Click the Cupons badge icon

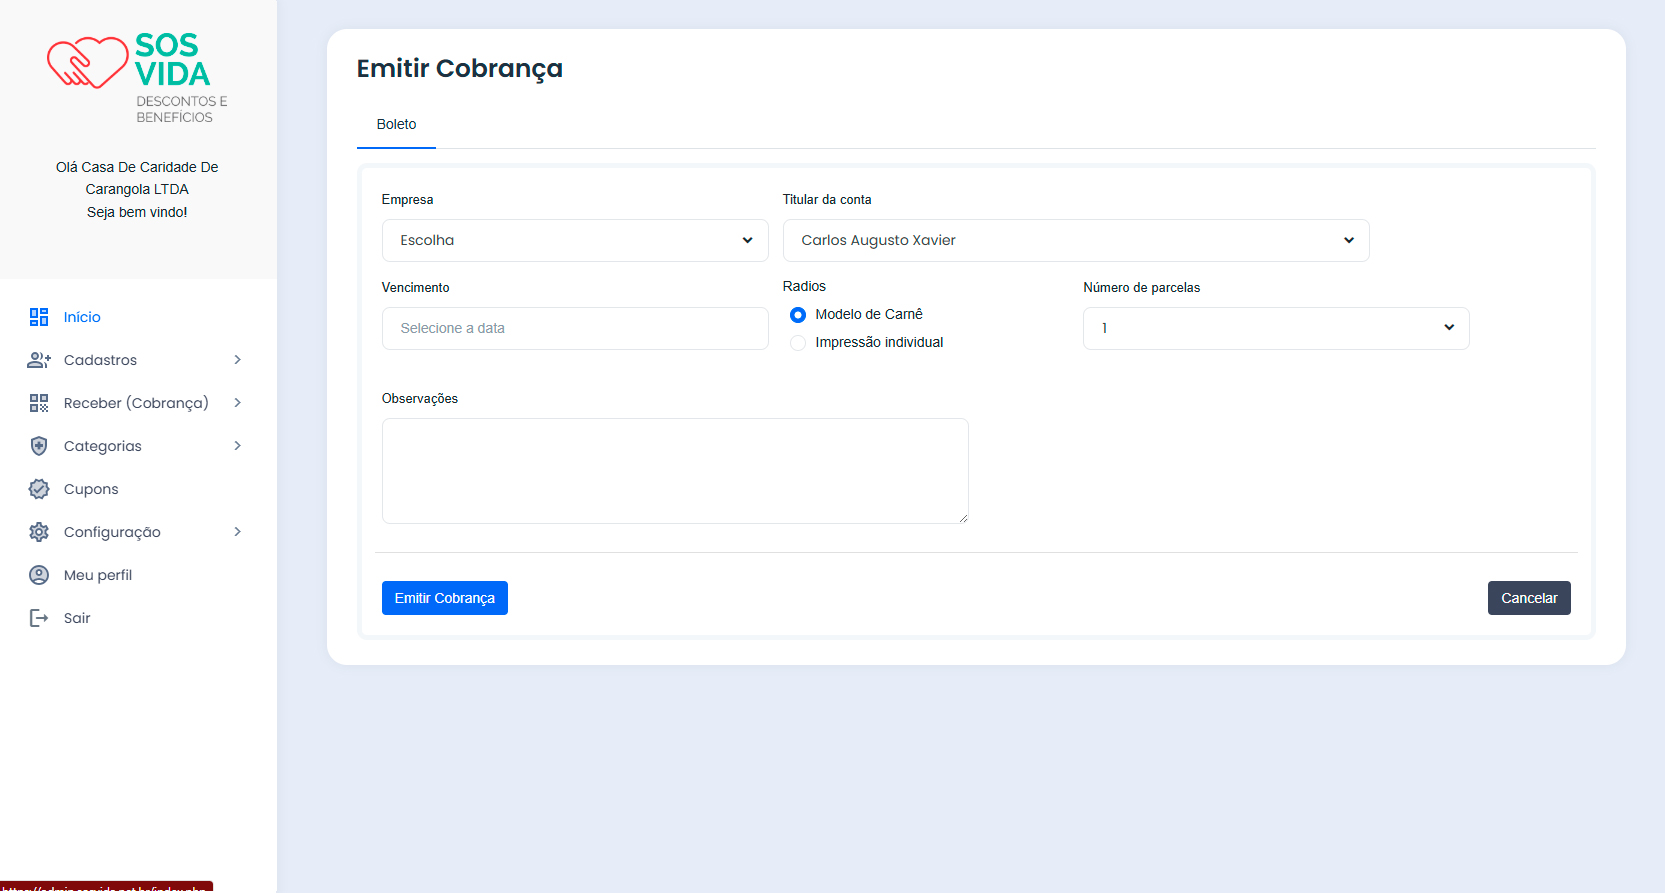39,489
